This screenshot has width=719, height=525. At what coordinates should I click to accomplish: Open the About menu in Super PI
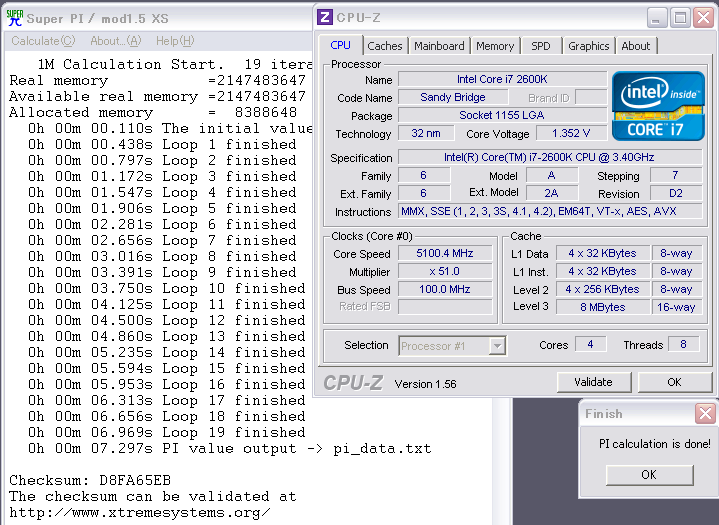[116, 41]
